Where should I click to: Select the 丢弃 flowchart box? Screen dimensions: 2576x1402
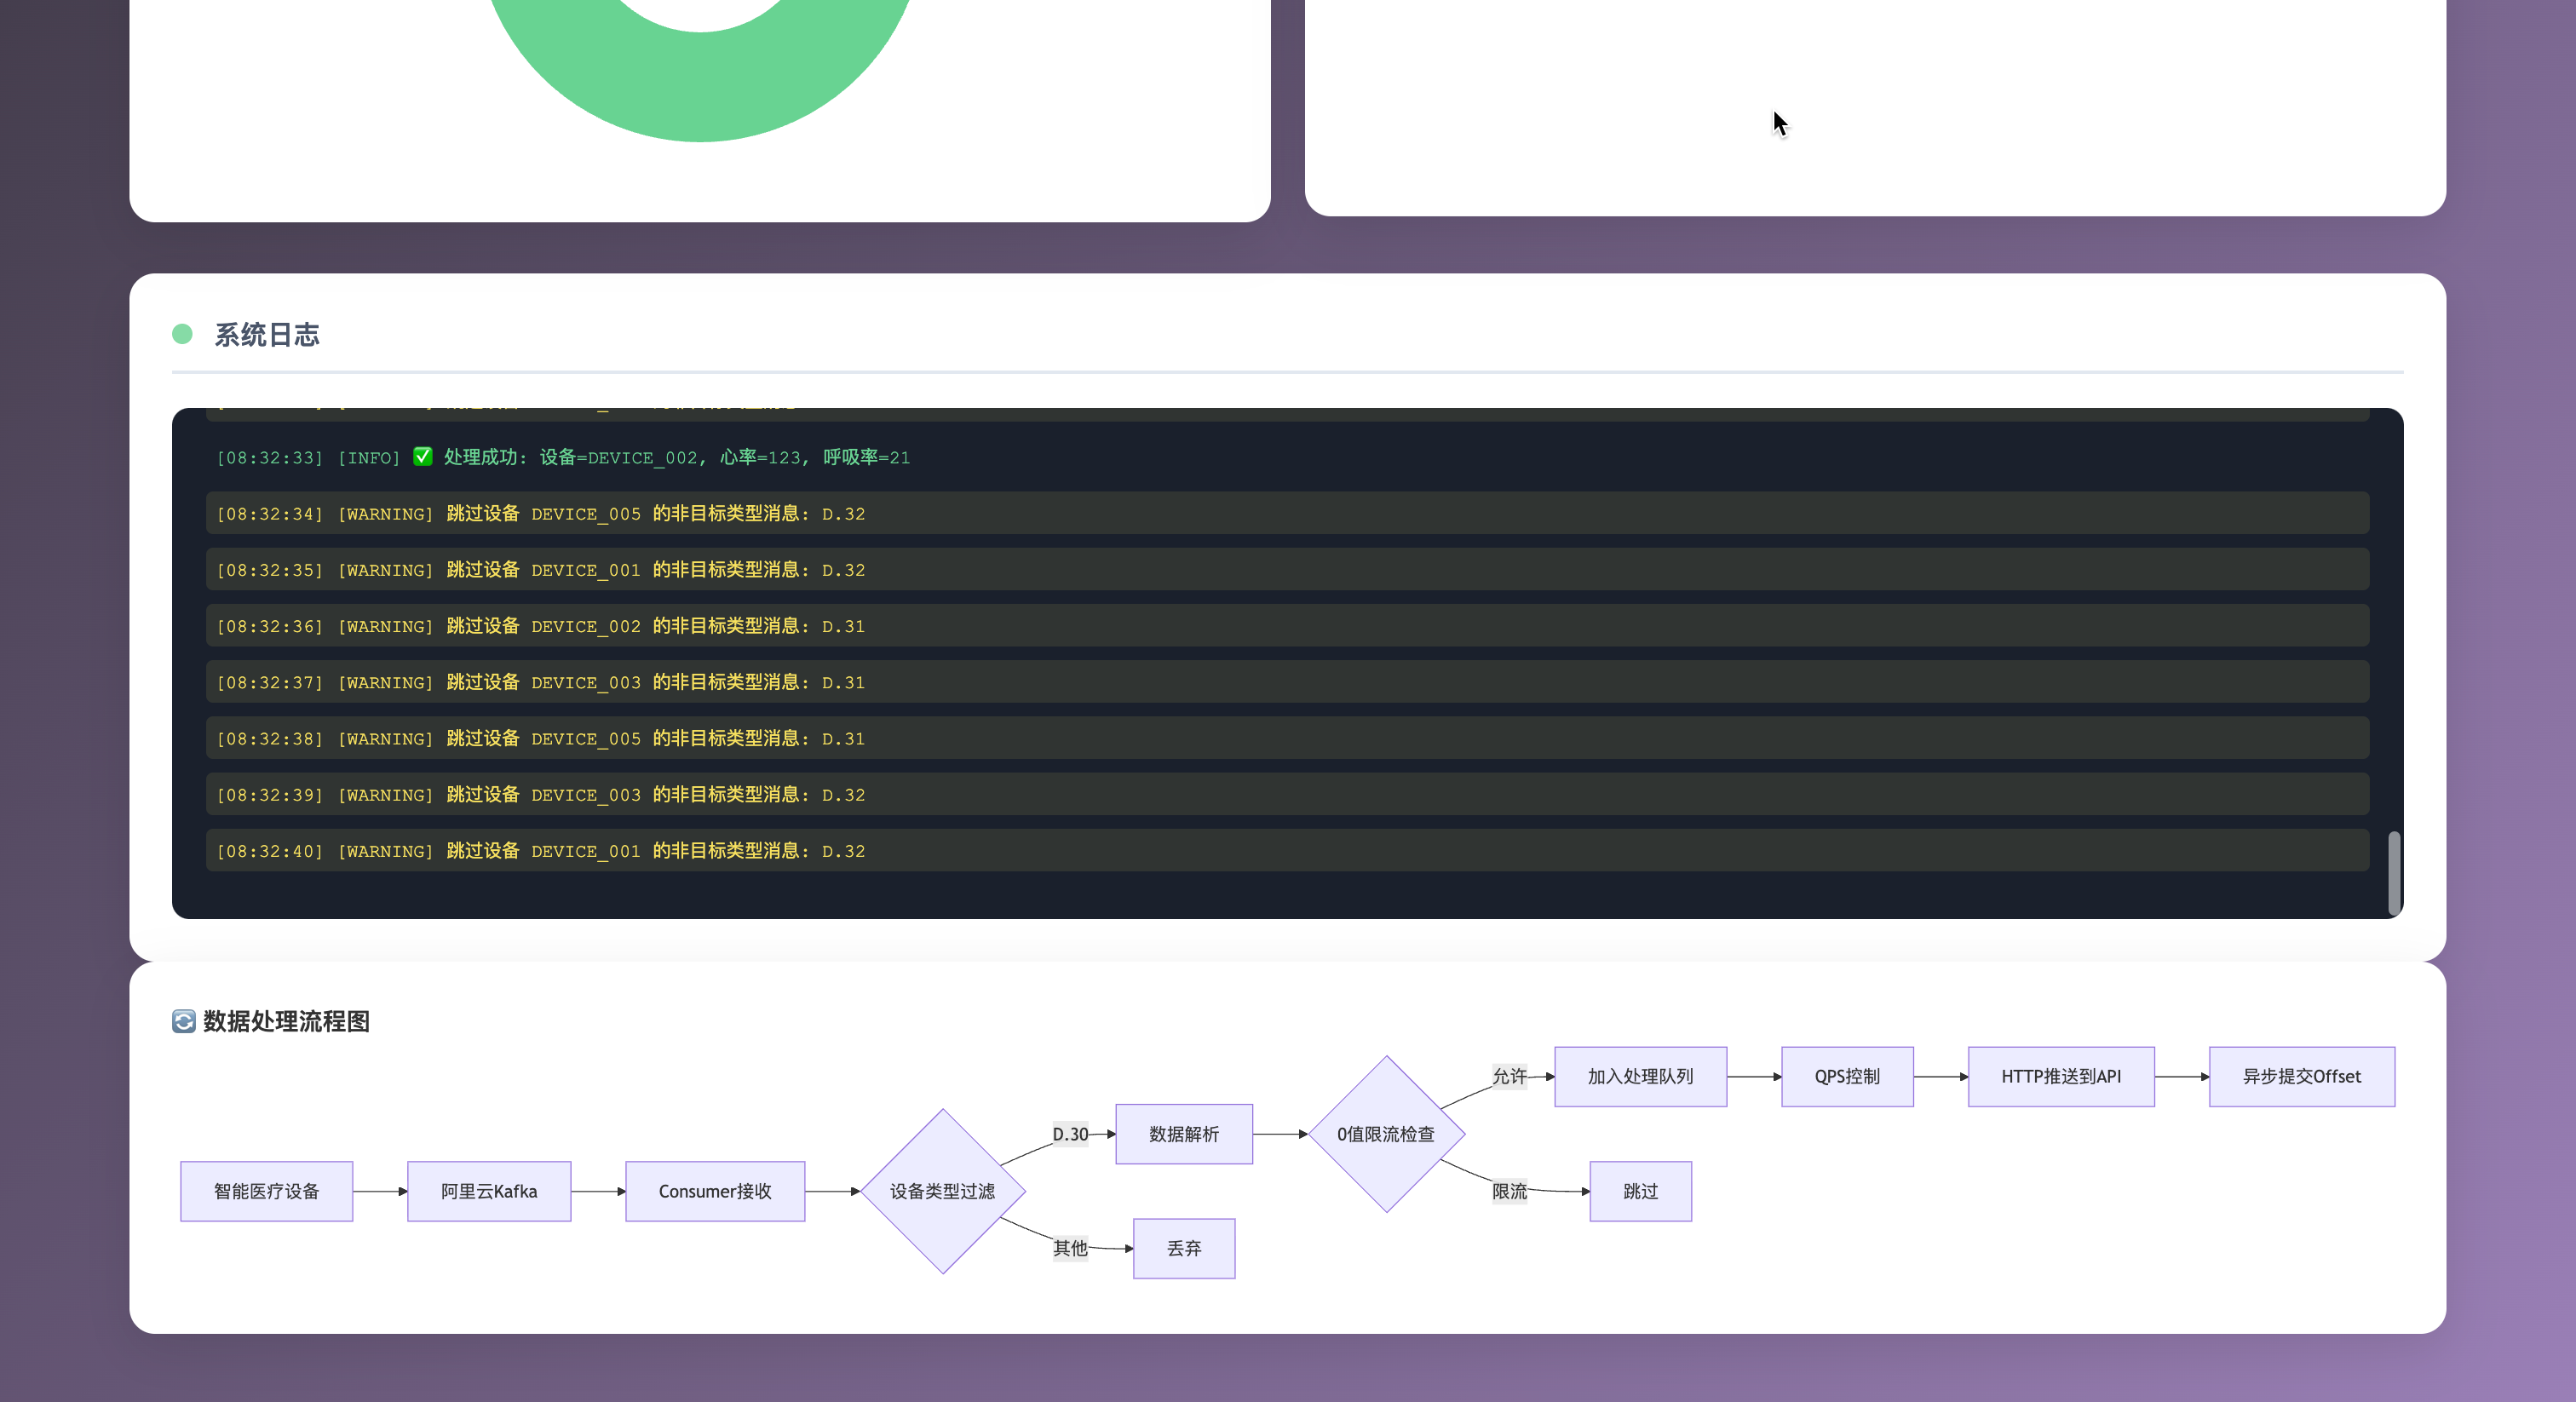click(1184, 1248)
